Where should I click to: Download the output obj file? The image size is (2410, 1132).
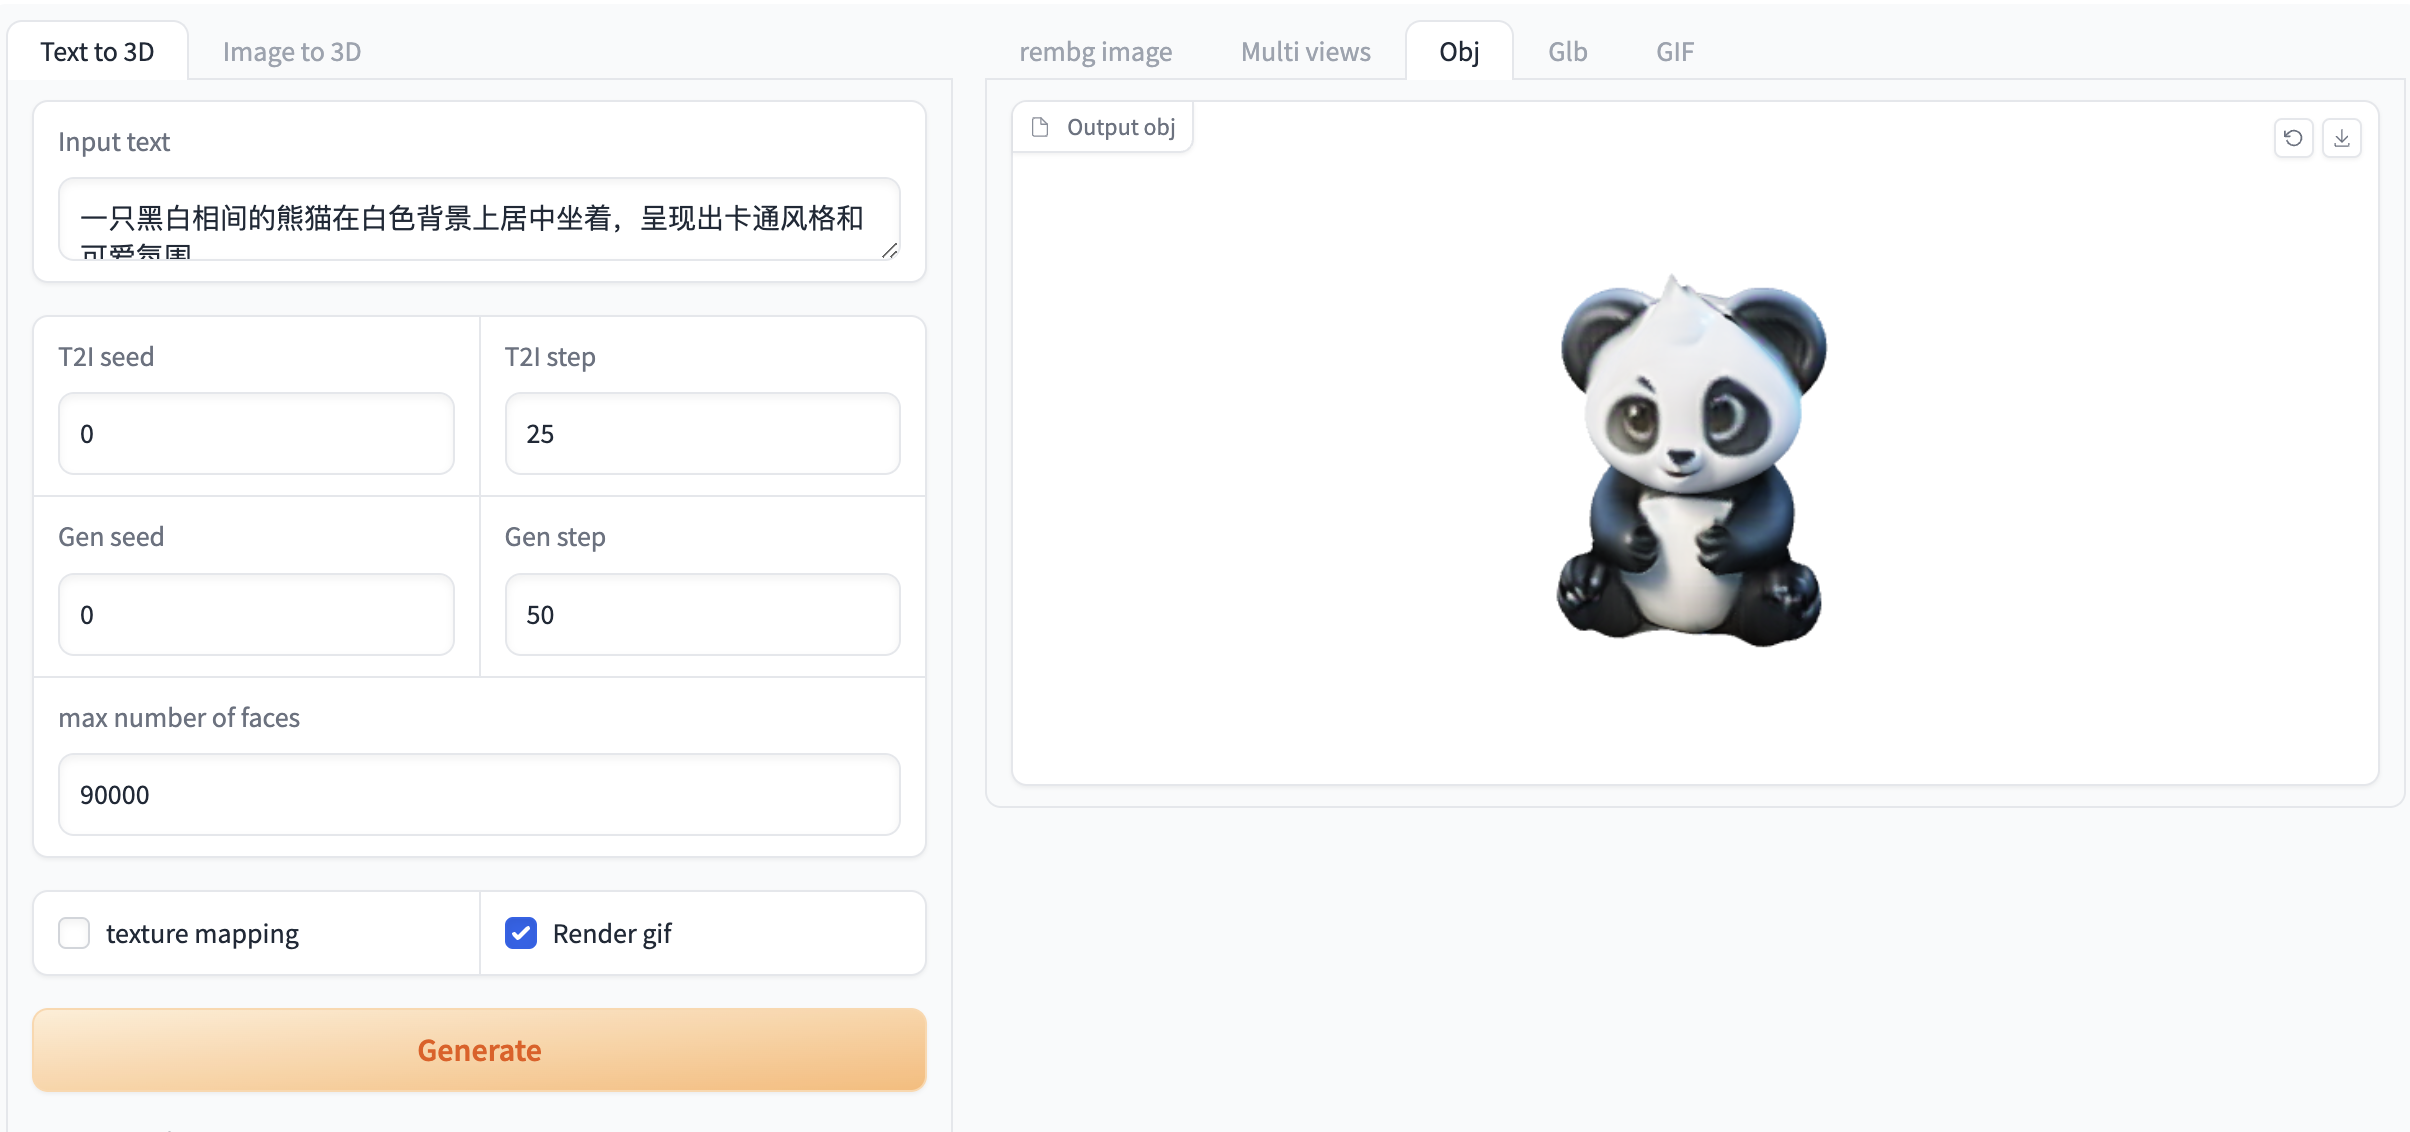[x=2341, y=138]
